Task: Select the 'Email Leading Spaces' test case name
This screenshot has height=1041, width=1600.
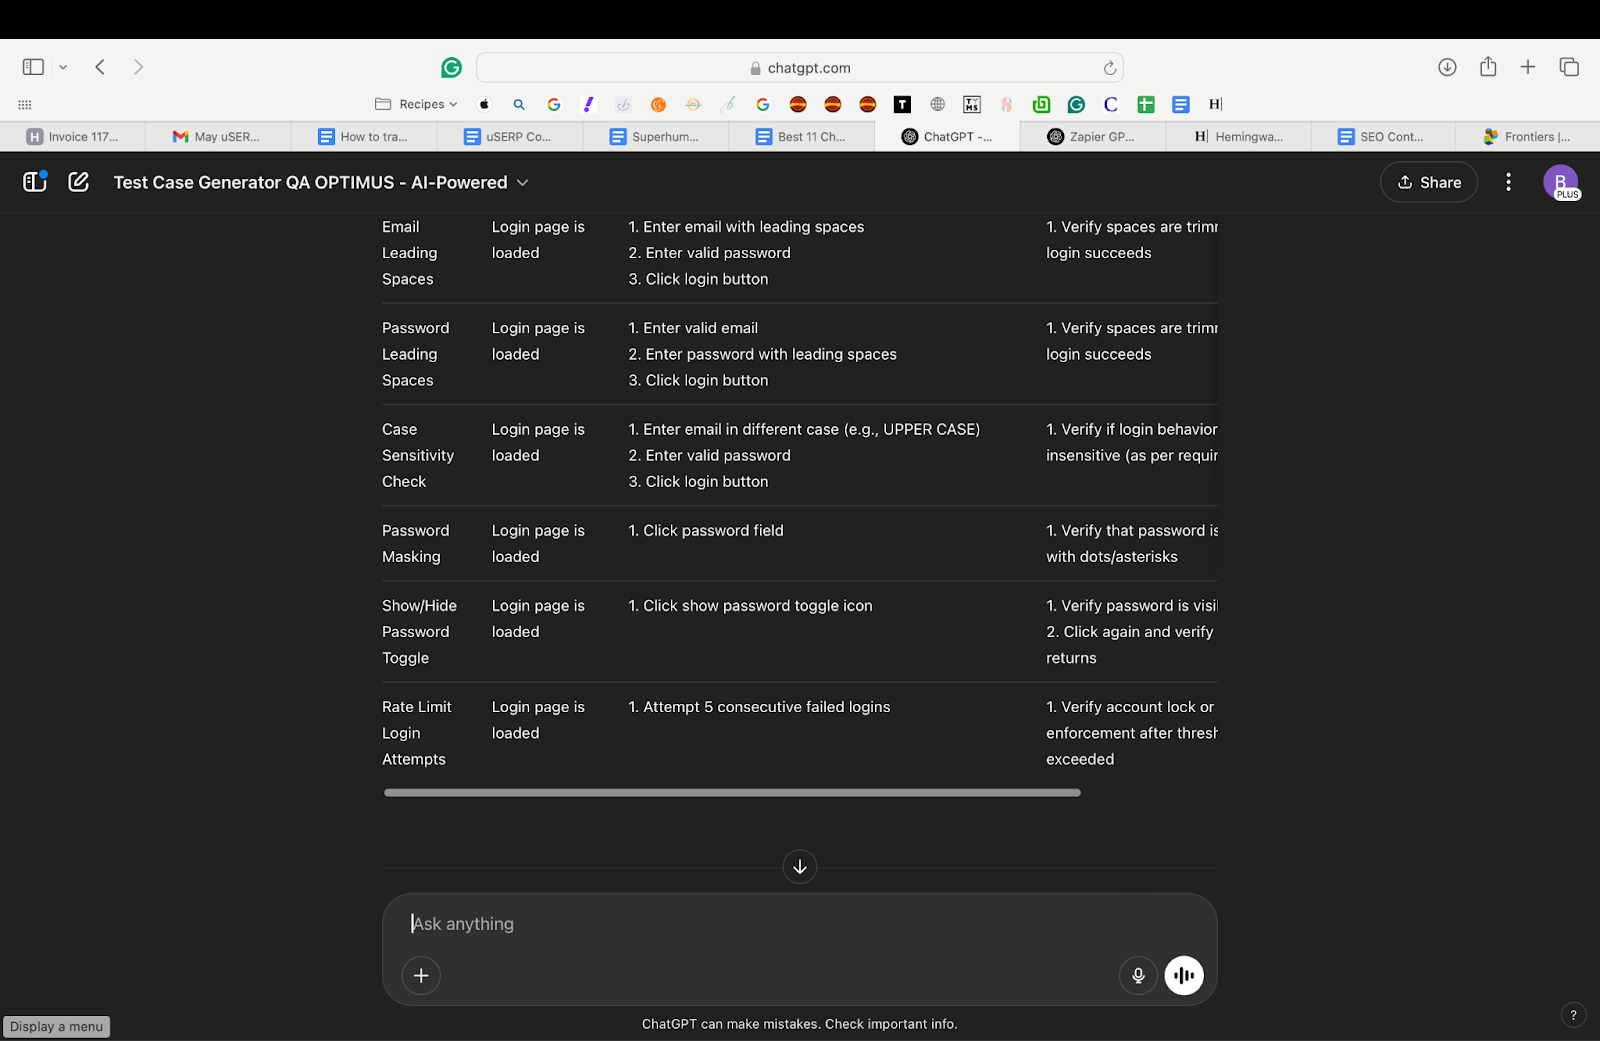Action: pos(409,253)
